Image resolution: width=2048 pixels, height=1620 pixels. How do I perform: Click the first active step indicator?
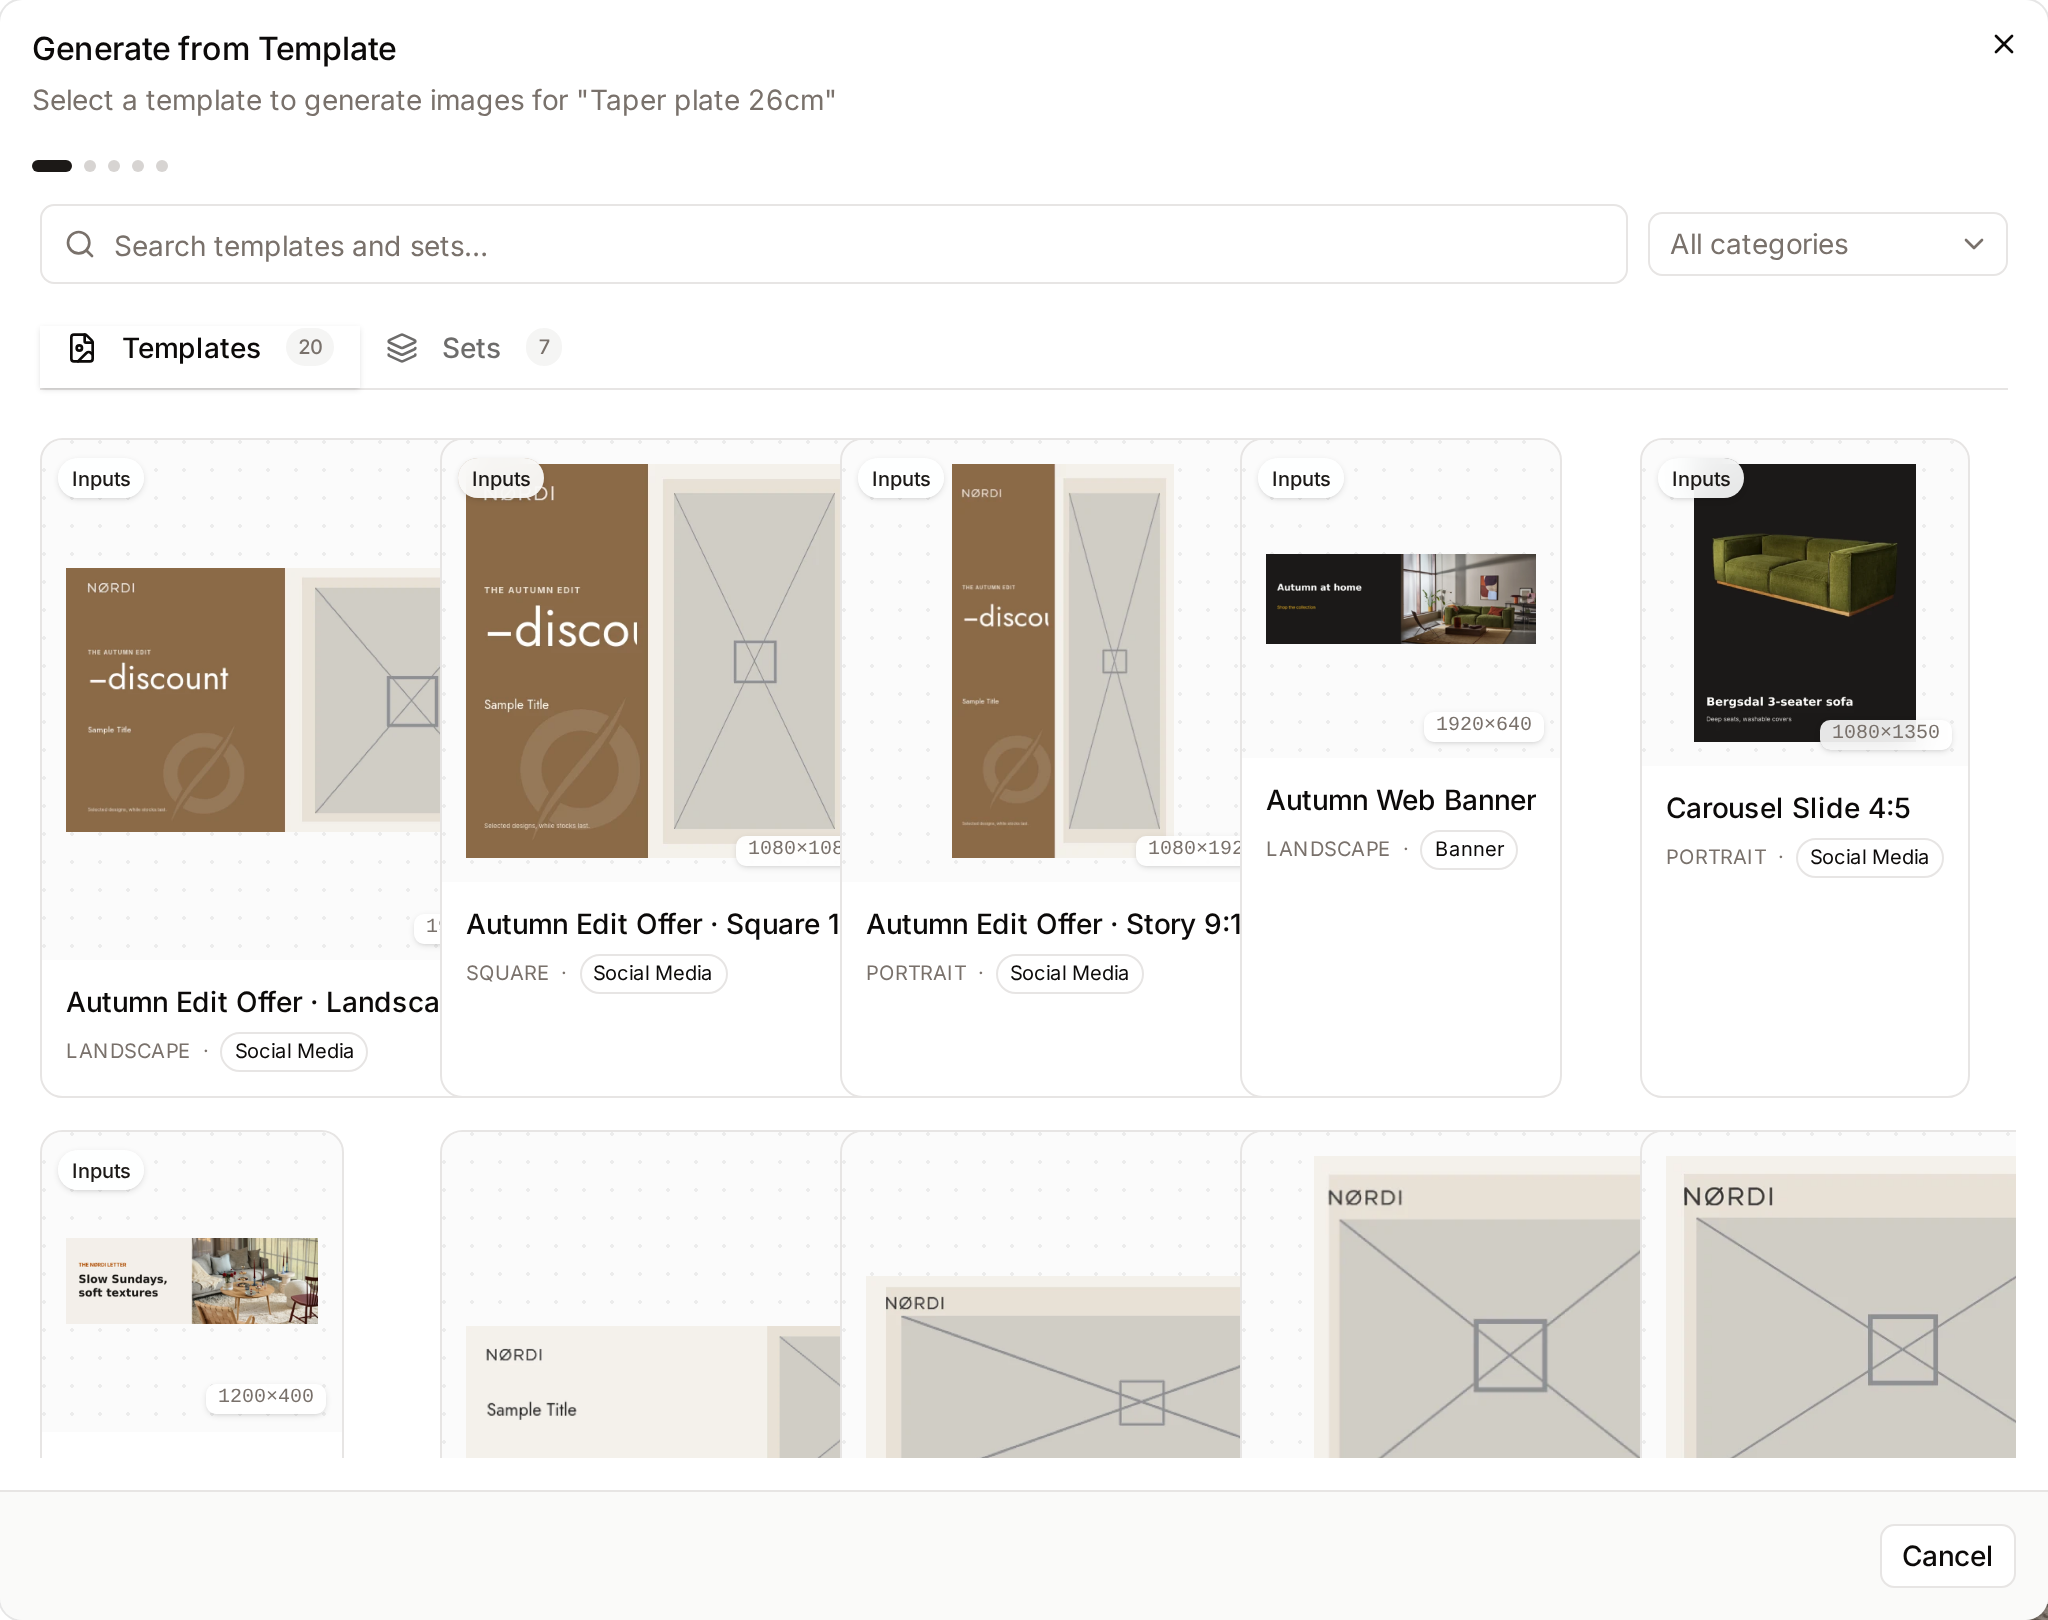(52, 166)
